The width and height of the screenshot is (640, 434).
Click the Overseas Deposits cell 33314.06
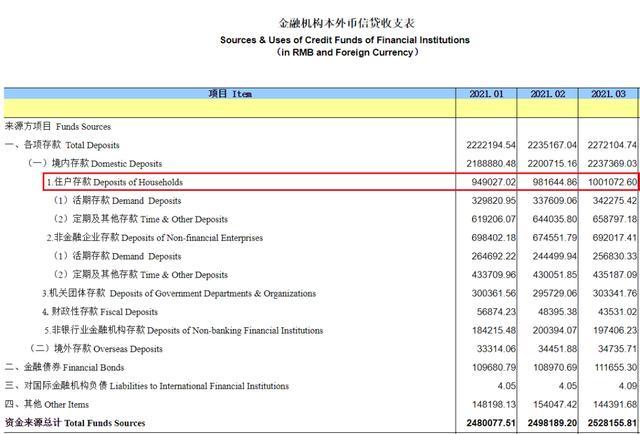pyautogui.click(x=496, y=349)
